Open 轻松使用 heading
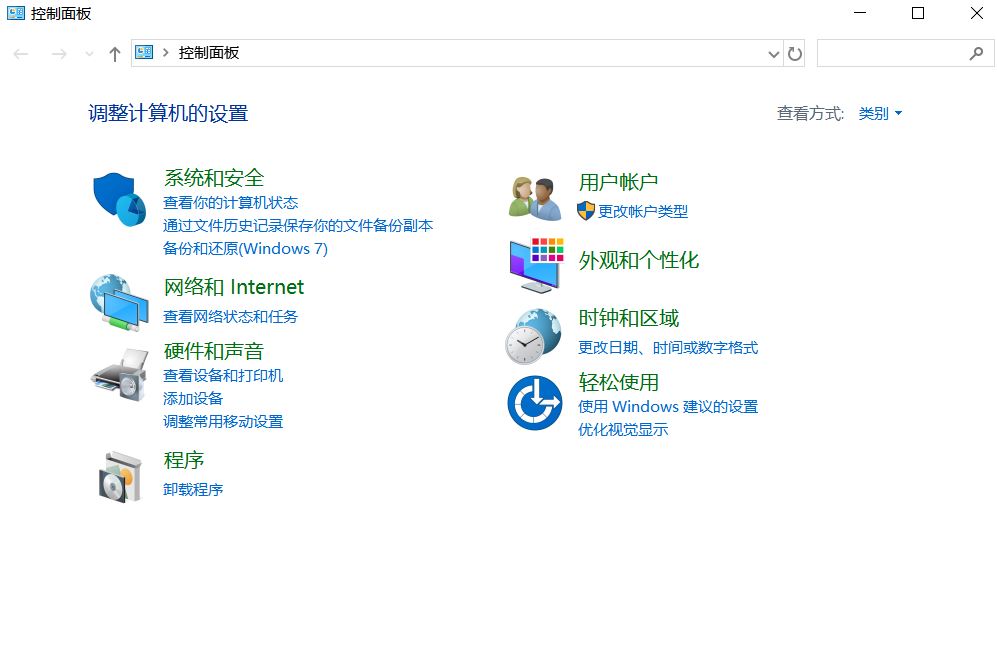This screenshot has width=997, height=654. tap(618, 382)
